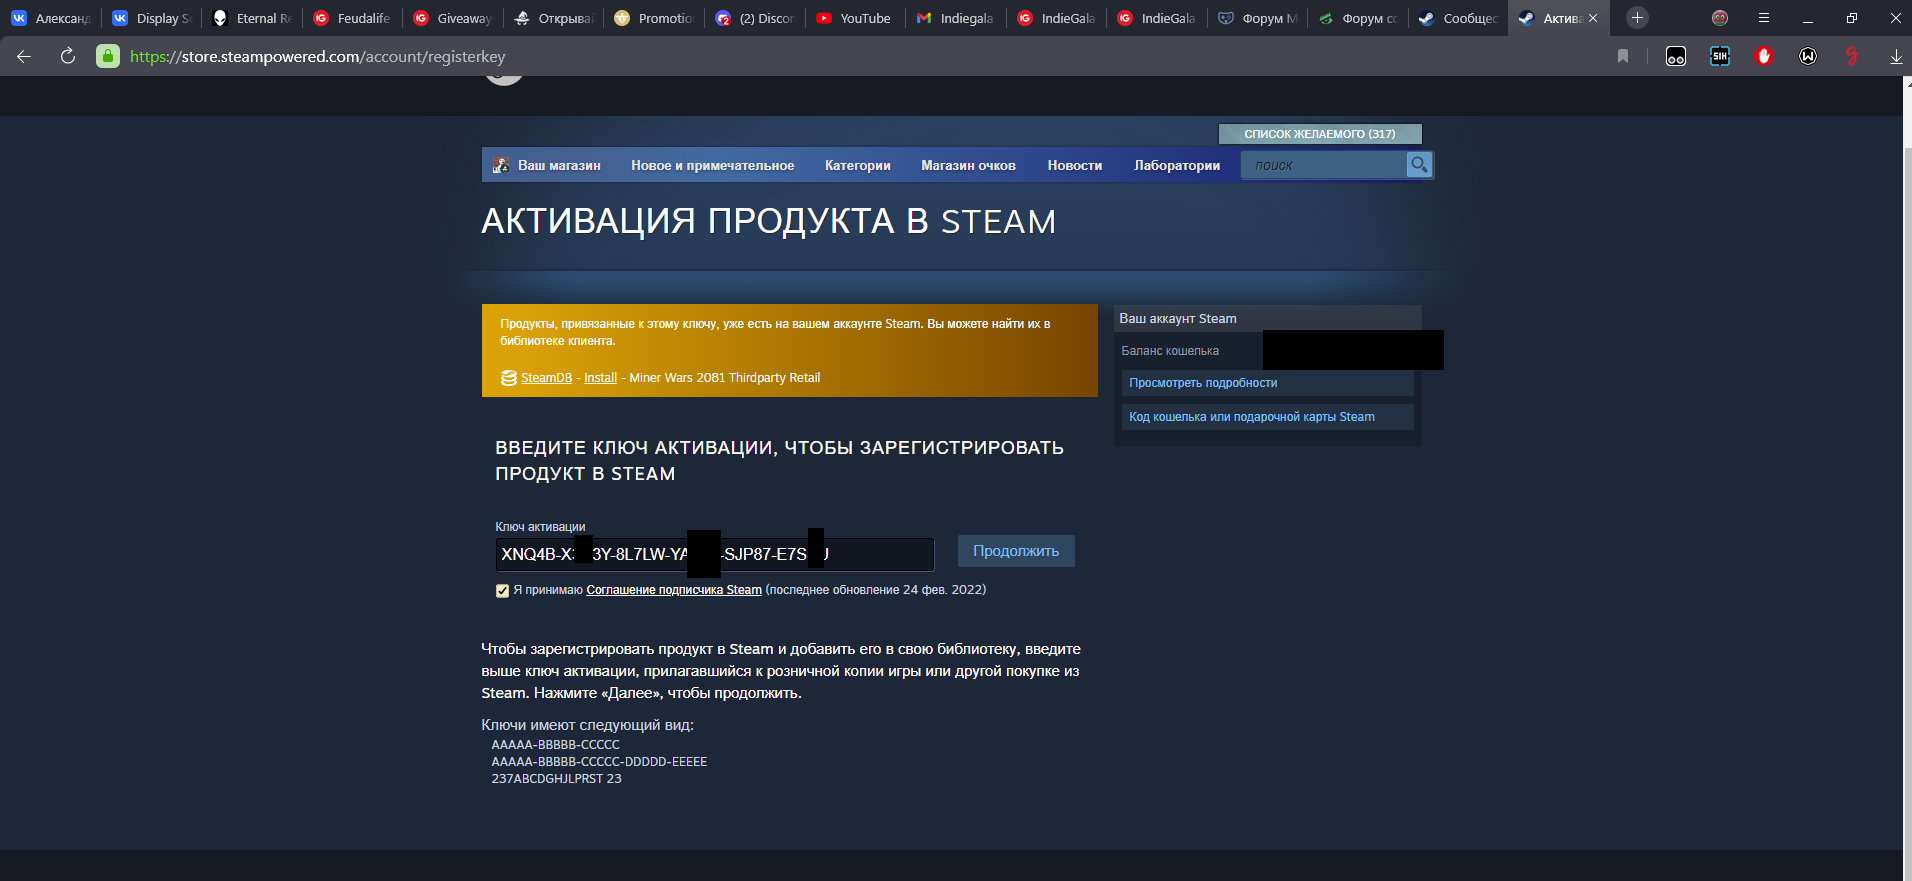Click the Install link in the notice
Image resolution: width=1912 pixels, height=881 pixels.
coord(600,378)
